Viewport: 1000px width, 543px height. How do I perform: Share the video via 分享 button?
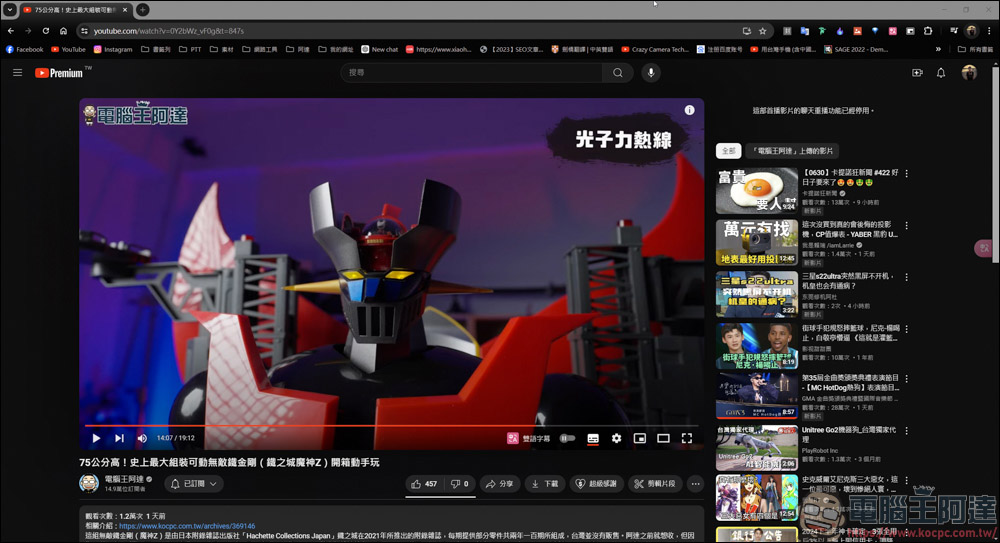click(x=500, y=484)
